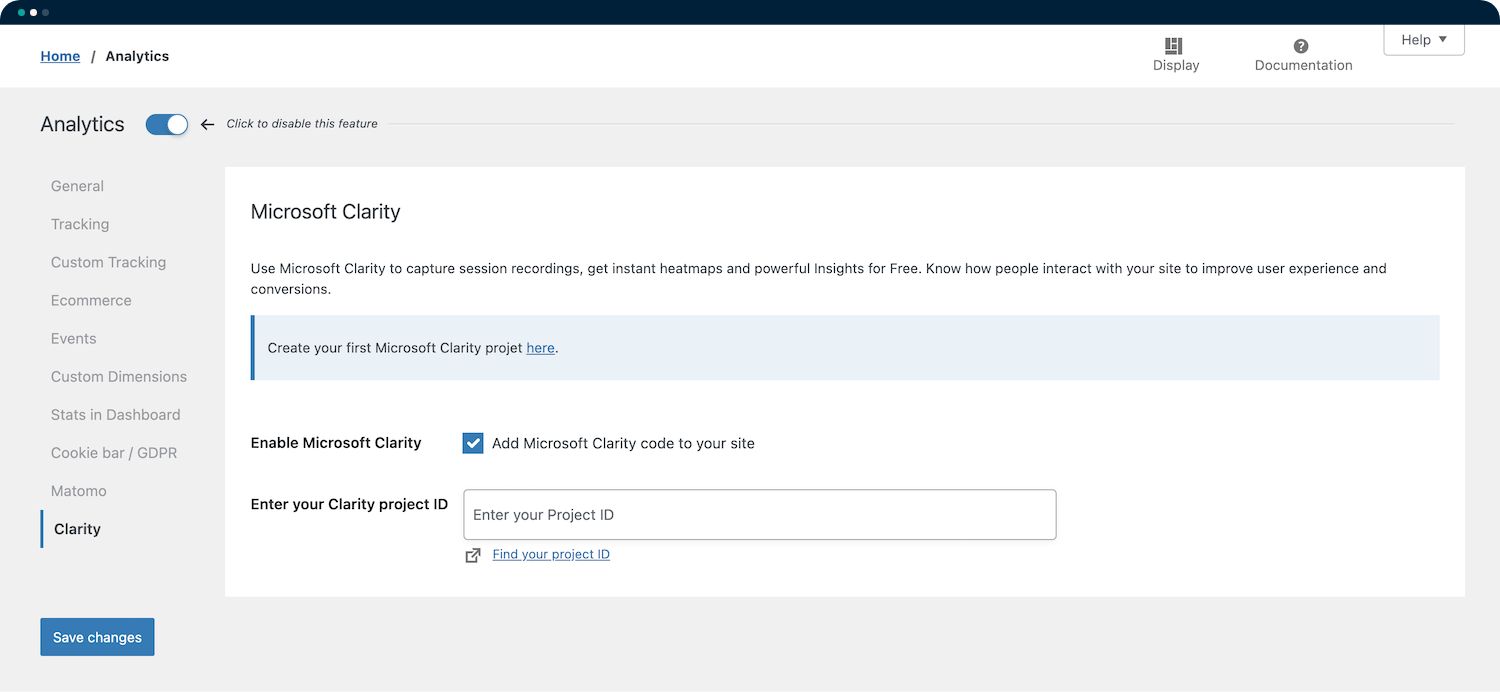
Task: Open the Documentation question-mark icon
Action: [x=1301, y=46]
